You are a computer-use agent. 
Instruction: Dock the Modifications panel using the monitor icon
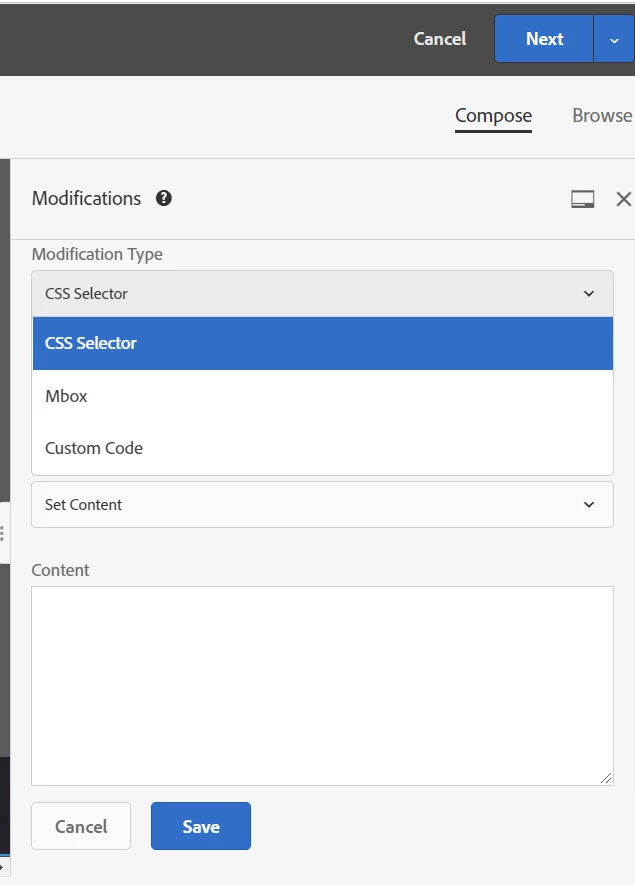pyautogui.click(x=583, y=199)
